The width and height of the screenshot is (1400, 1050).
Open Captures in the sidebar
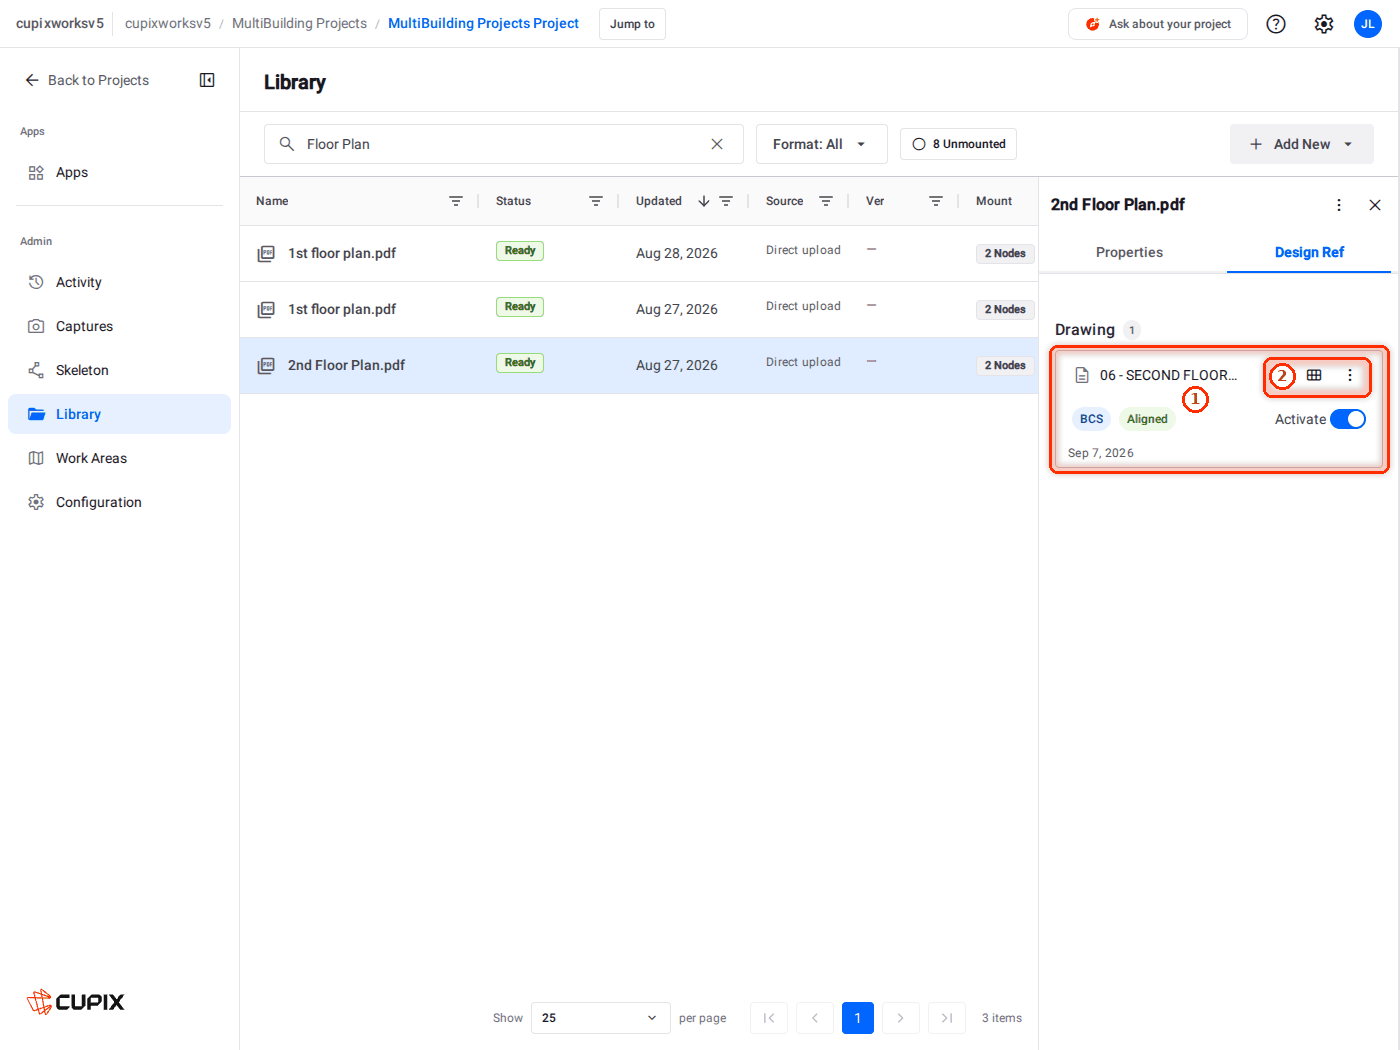[119, 326]
